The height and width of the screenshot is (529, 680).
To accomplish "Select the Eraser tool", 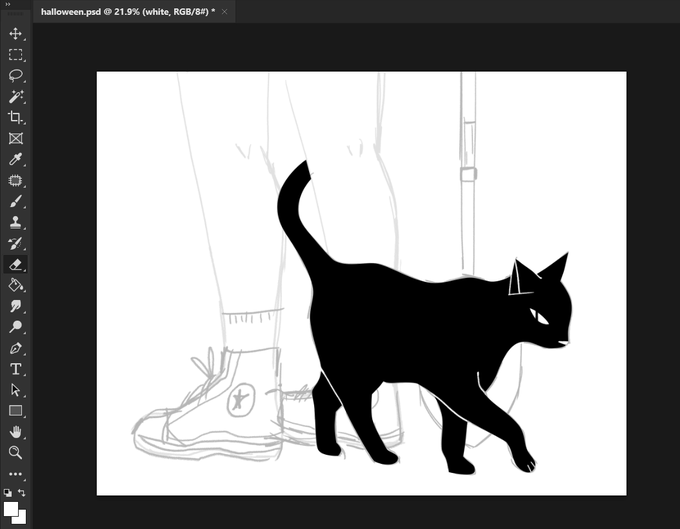I will [x=16, y=264].
